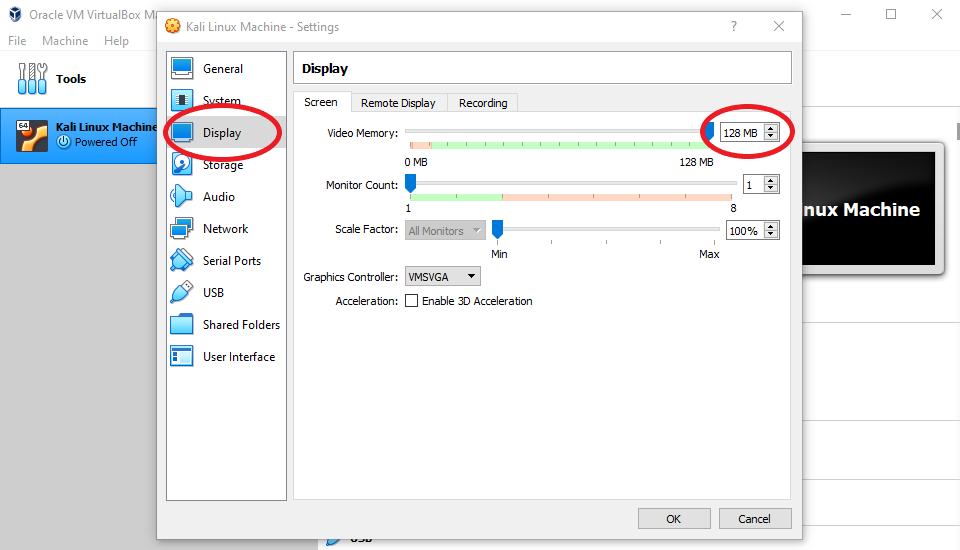Open the Graphics Controller VMSVGA dropdown
Screen dimensions: 960x550
(x=443, y=277)
